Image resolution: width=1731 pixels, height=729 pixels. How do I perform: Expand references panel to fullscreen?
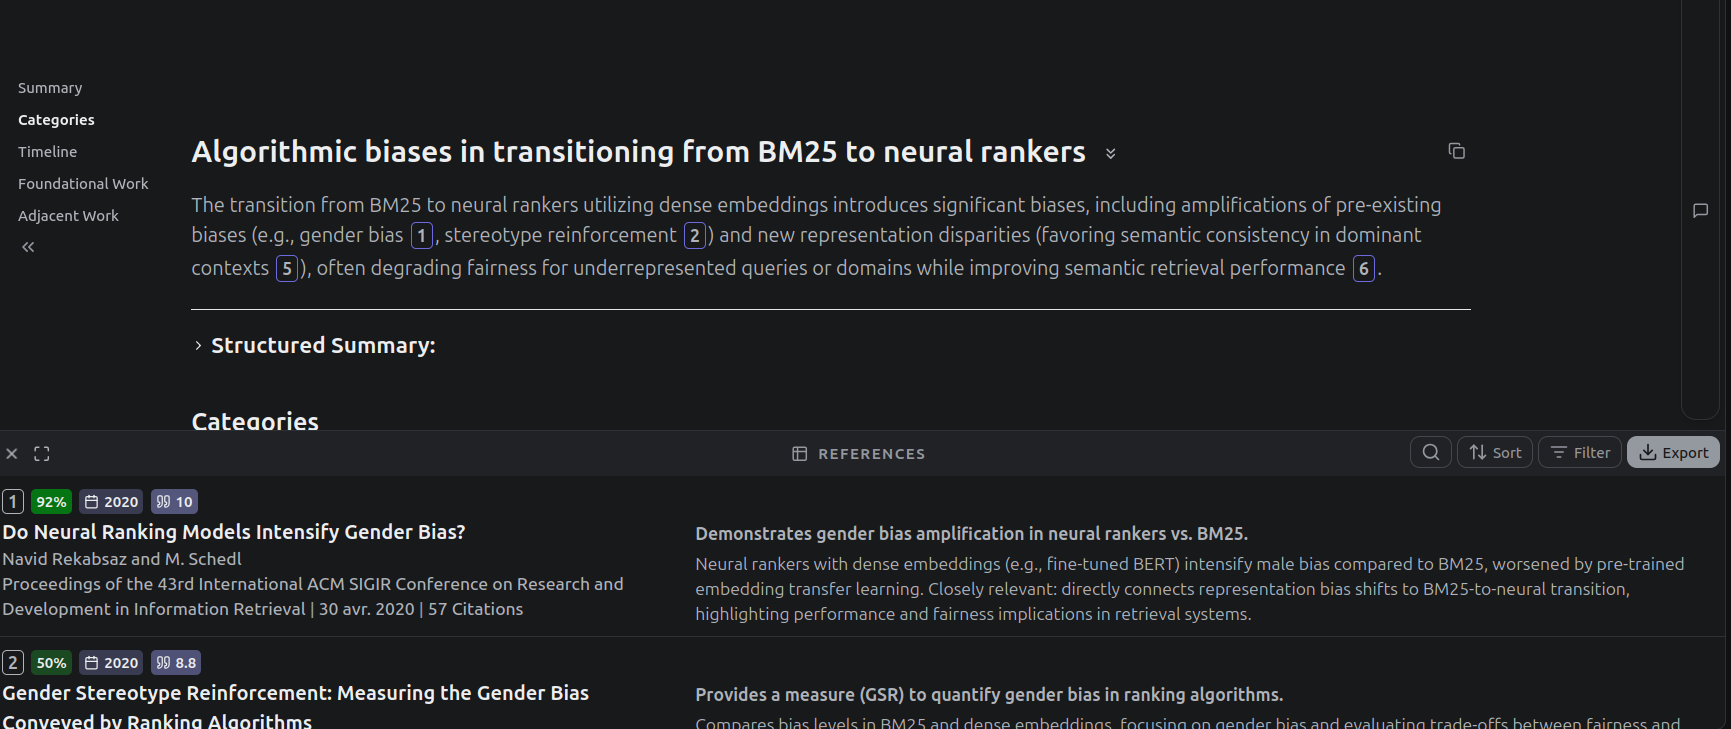pos(42,454)
